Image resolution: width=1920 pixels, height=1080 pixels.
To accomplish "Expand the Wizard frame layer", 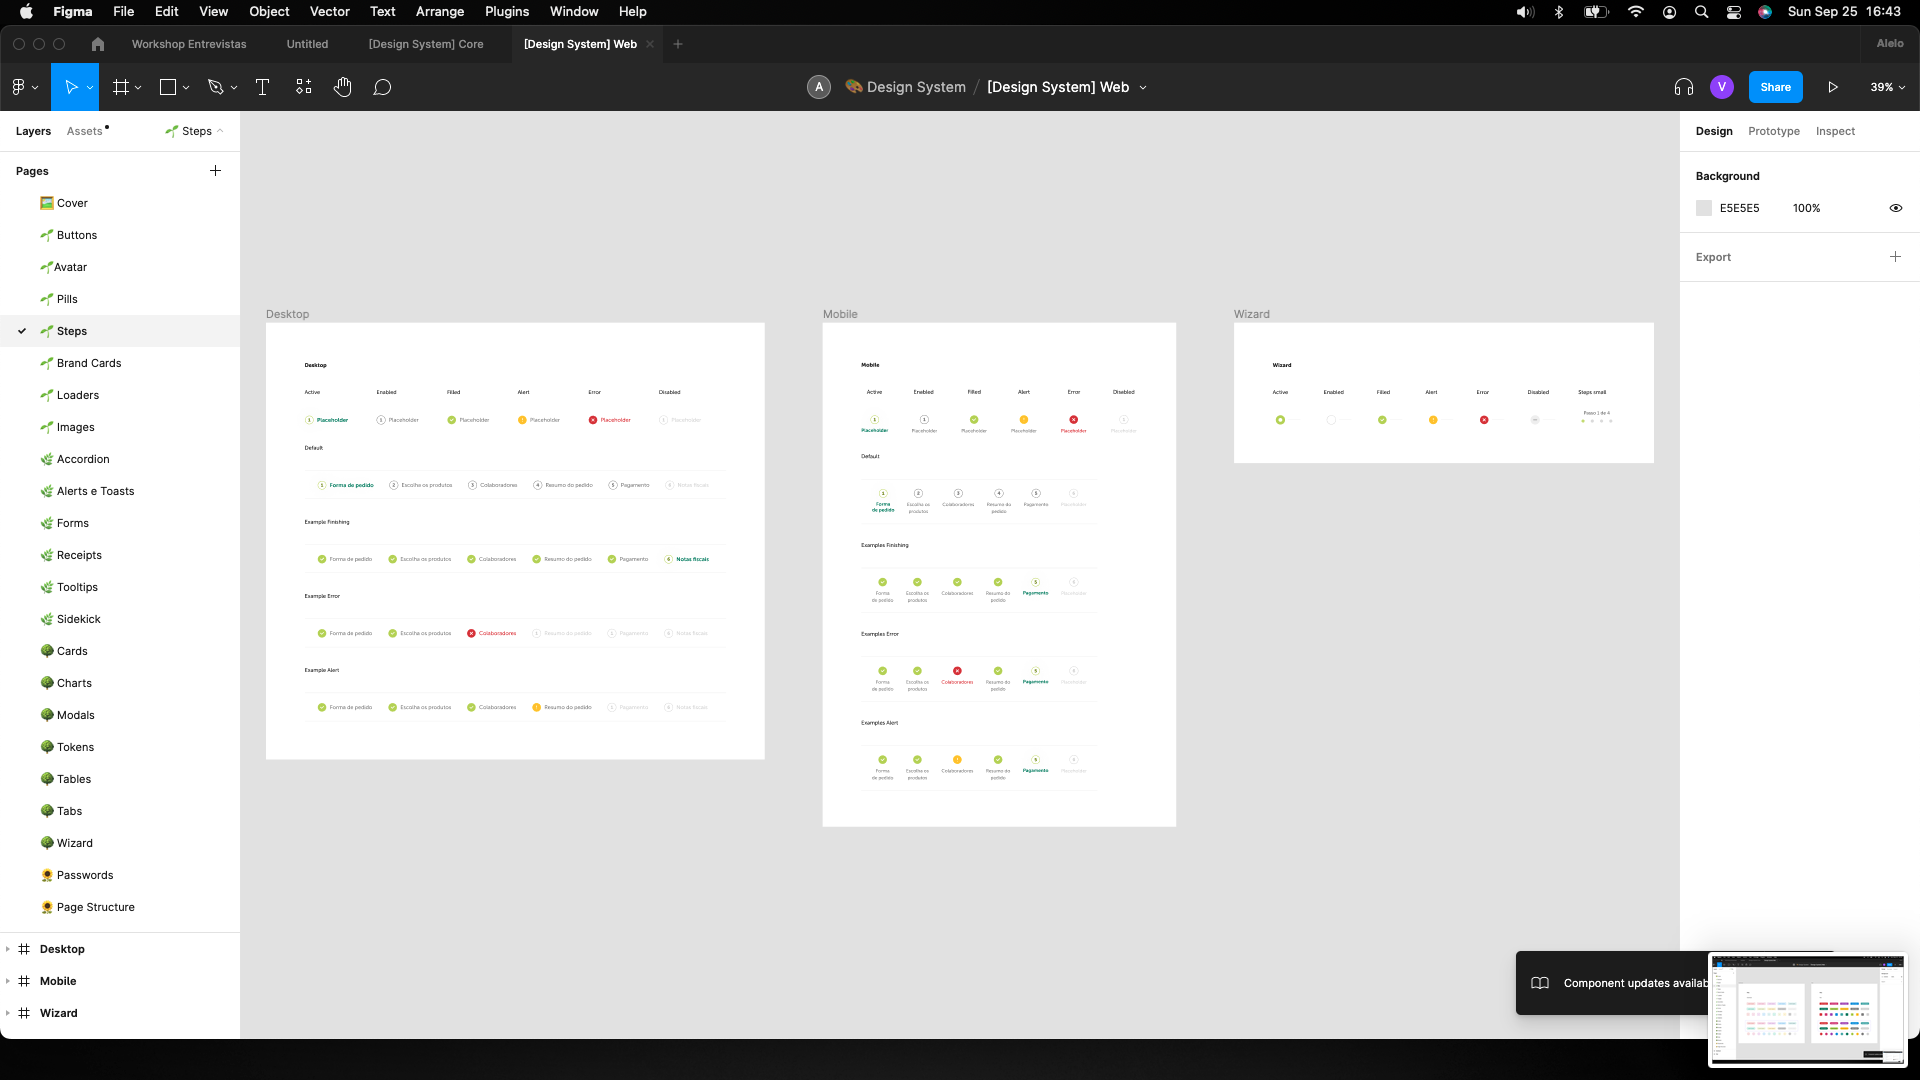I will (x=8, y=1013).
